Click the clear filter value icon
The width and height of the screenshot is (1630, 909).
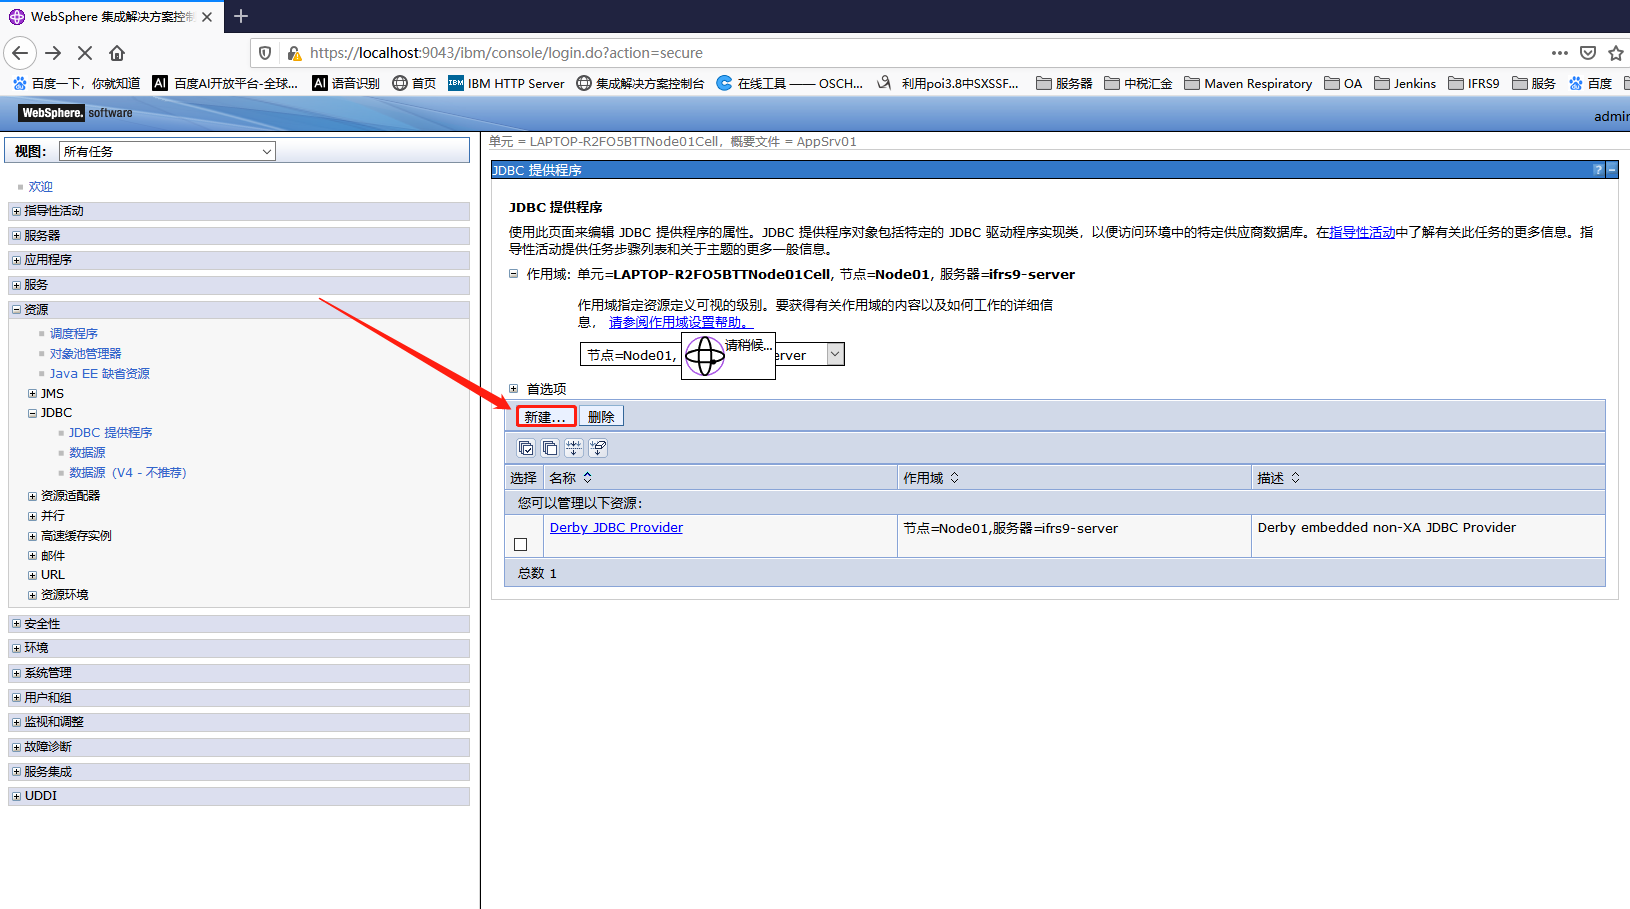(597, 447)
